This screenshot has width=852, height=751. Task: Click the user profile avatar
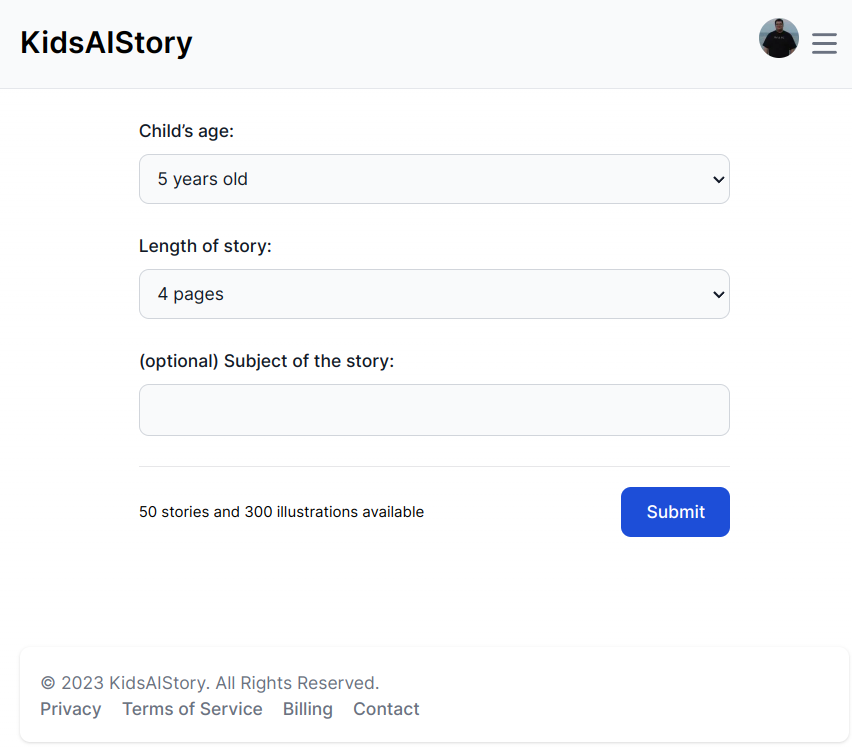point(778,38)
